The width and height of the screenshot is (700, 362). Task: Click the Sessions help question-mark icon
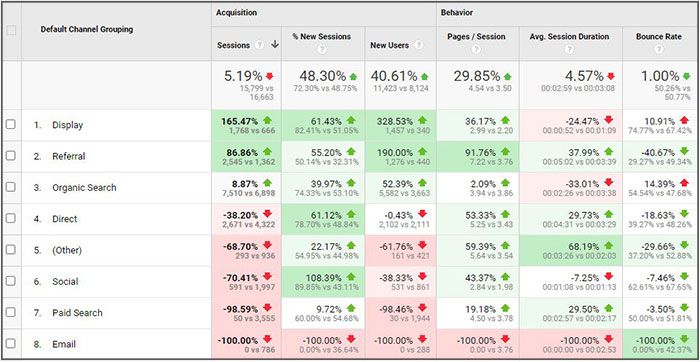coord(259,45)
